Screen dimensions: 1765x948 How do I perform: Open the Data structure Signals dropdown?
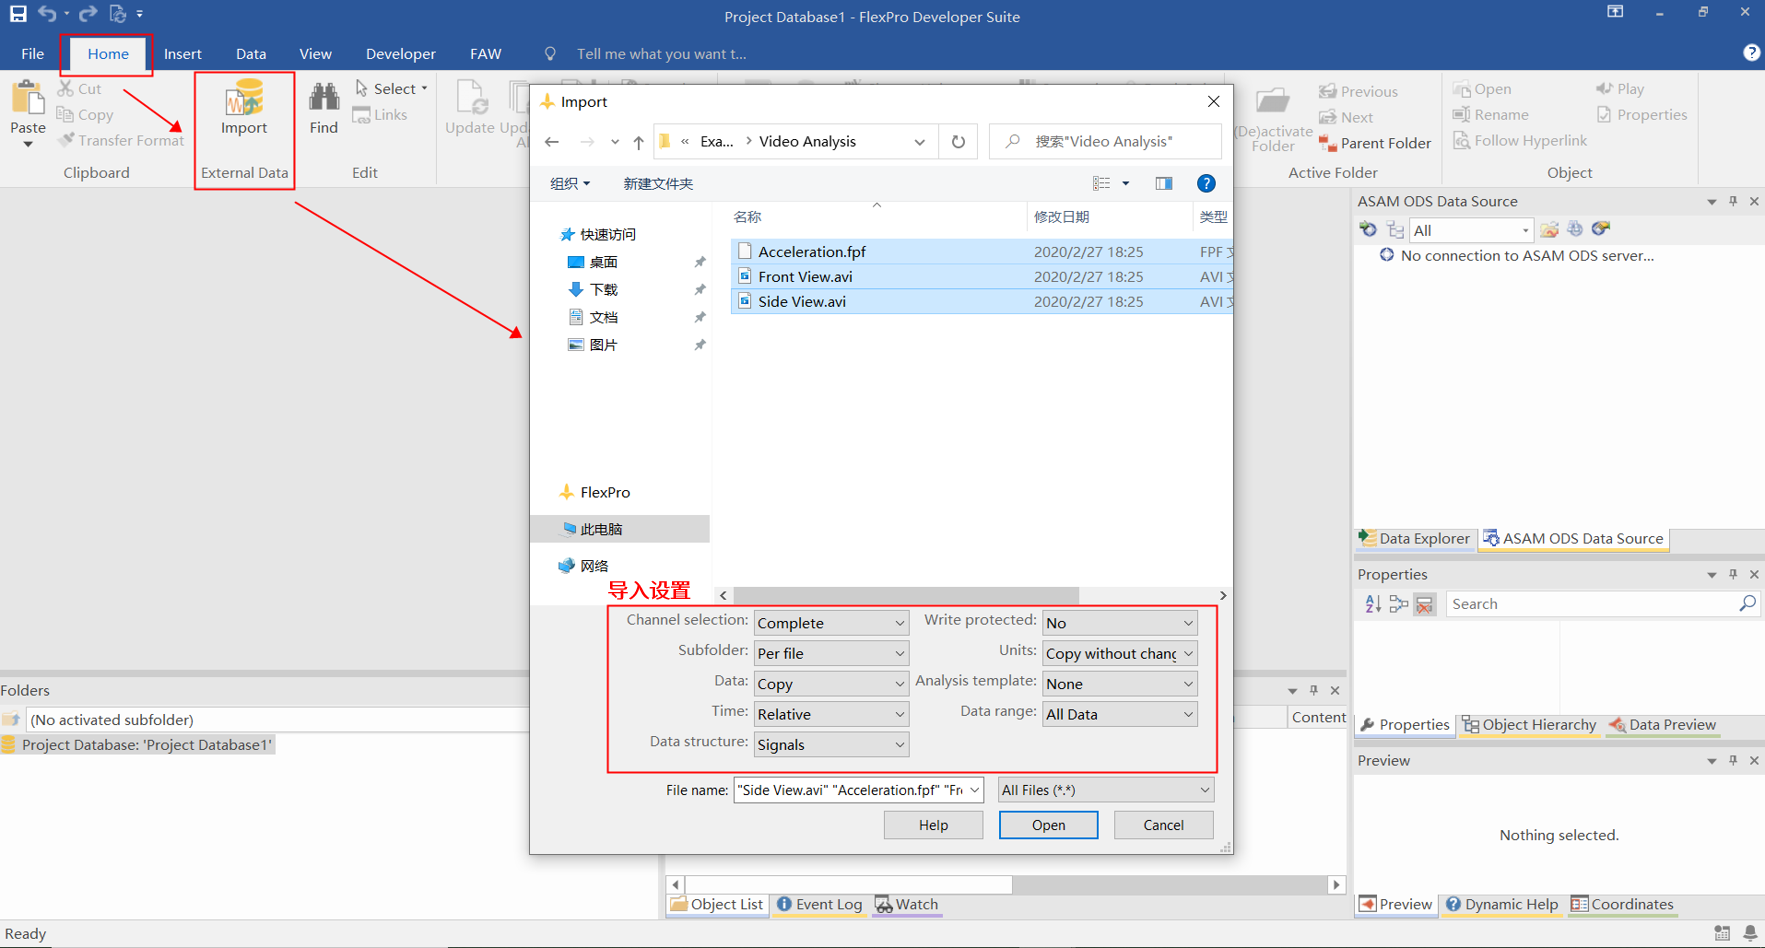pos(831,745)
